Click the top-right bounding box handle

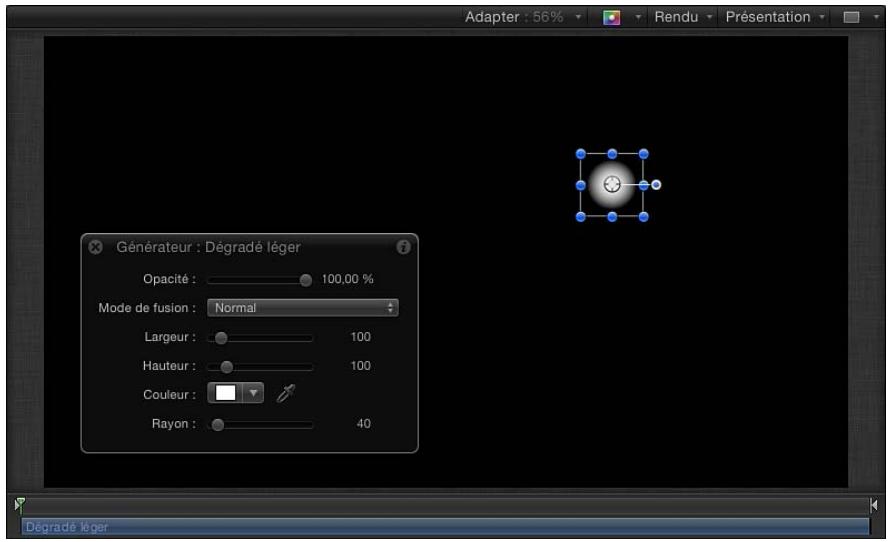tap(644, 154)
